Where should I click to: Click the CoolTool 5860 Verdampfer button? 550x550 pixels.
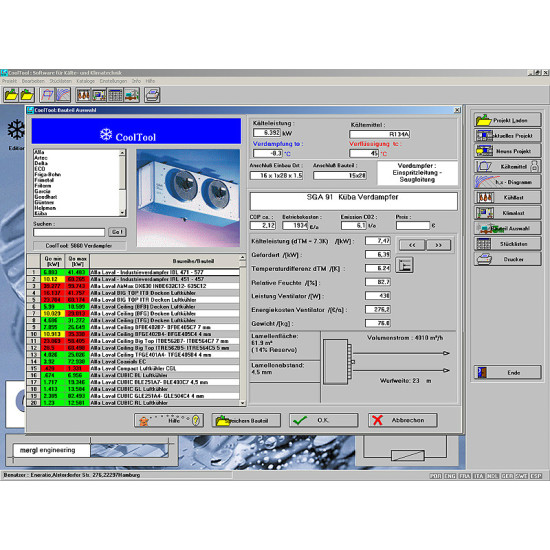pos(79,246)
